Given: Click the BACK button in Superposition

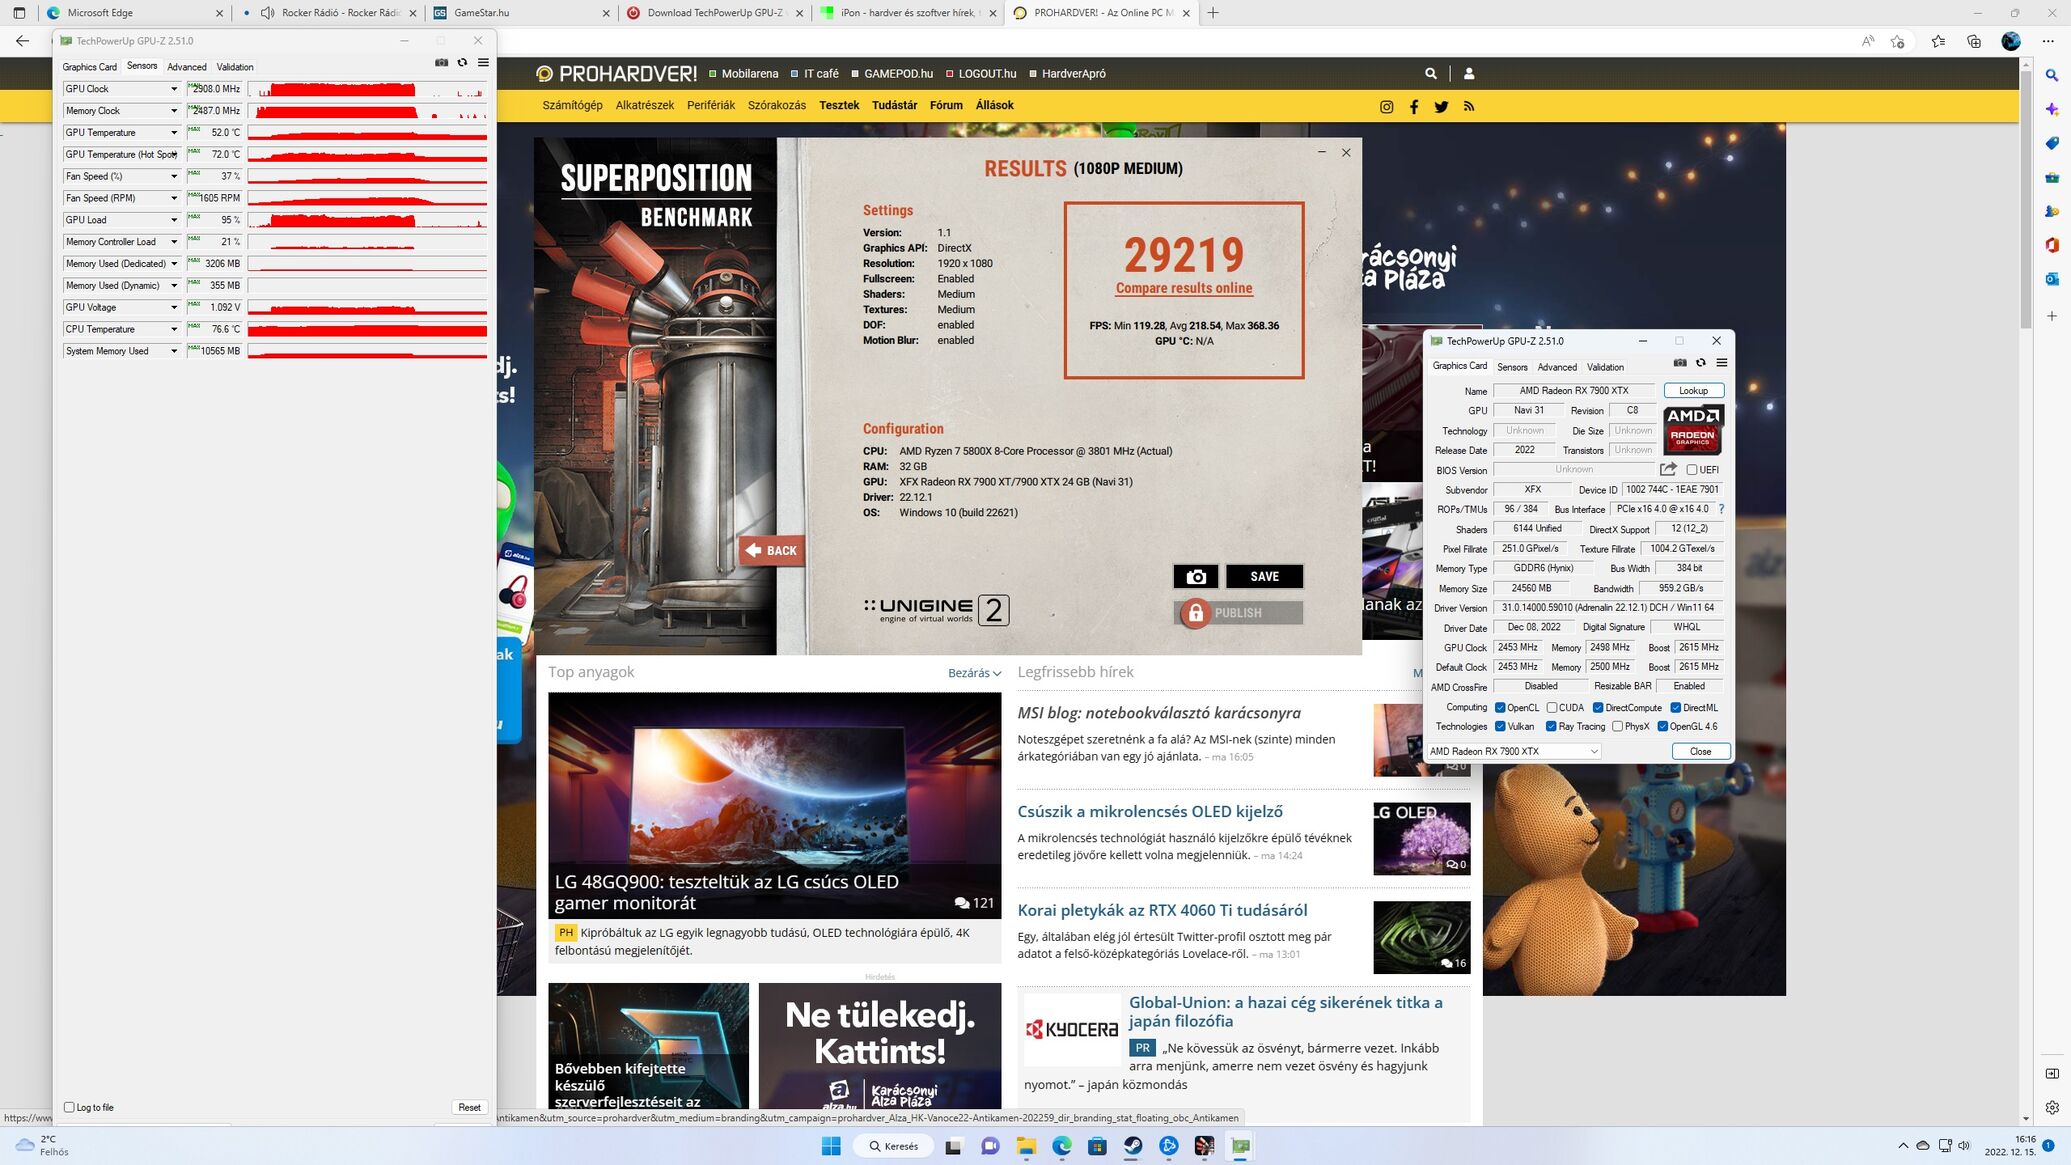Looking at the screenshot, I should 771,550.
